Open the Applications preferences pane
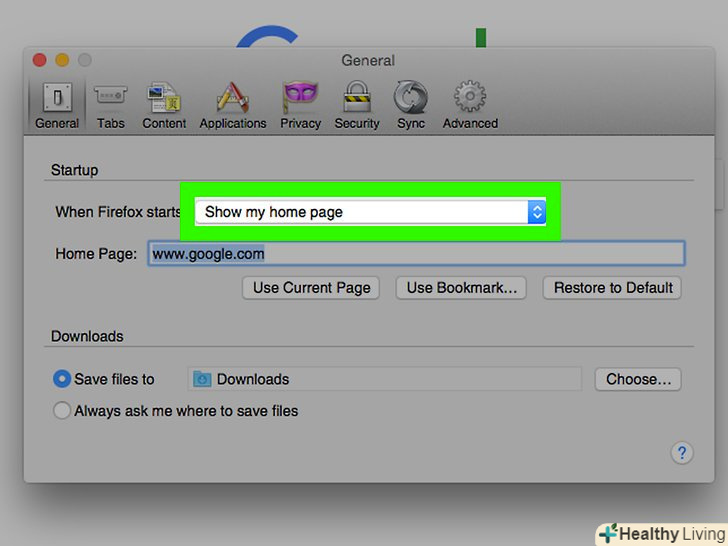Viewport: 728px width, 546px height. coord(233,105)
